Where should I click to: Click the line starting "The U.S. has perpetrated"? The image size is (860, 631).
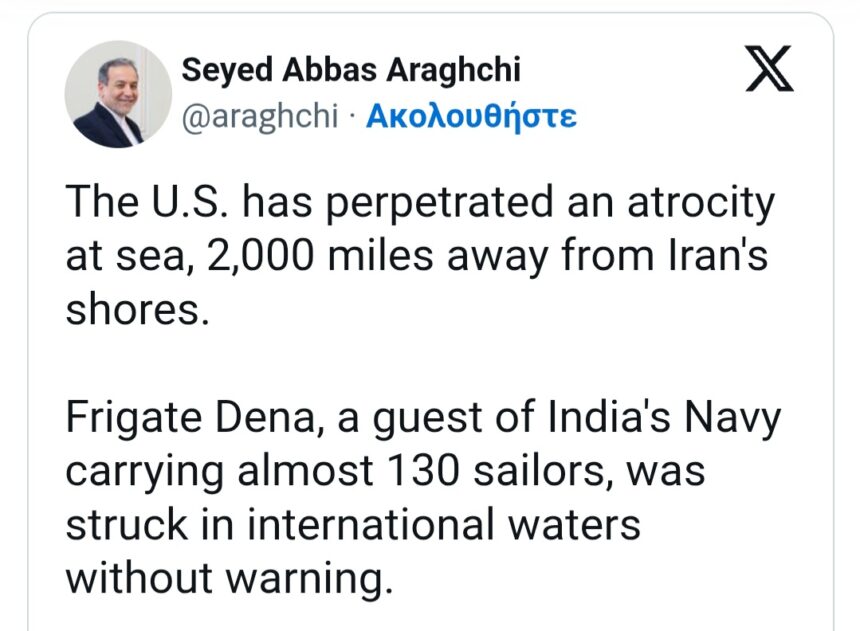[x=420, y=204]
